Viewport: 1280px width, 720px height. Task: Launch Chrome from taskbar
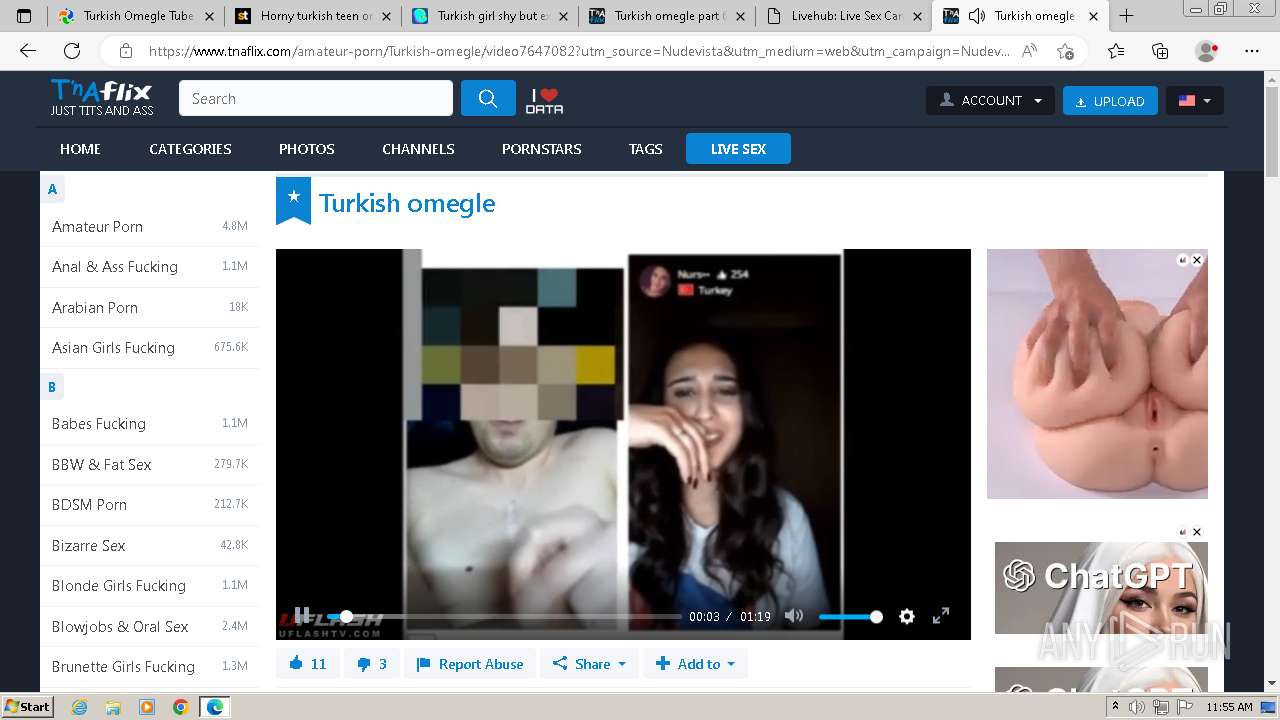180,707
